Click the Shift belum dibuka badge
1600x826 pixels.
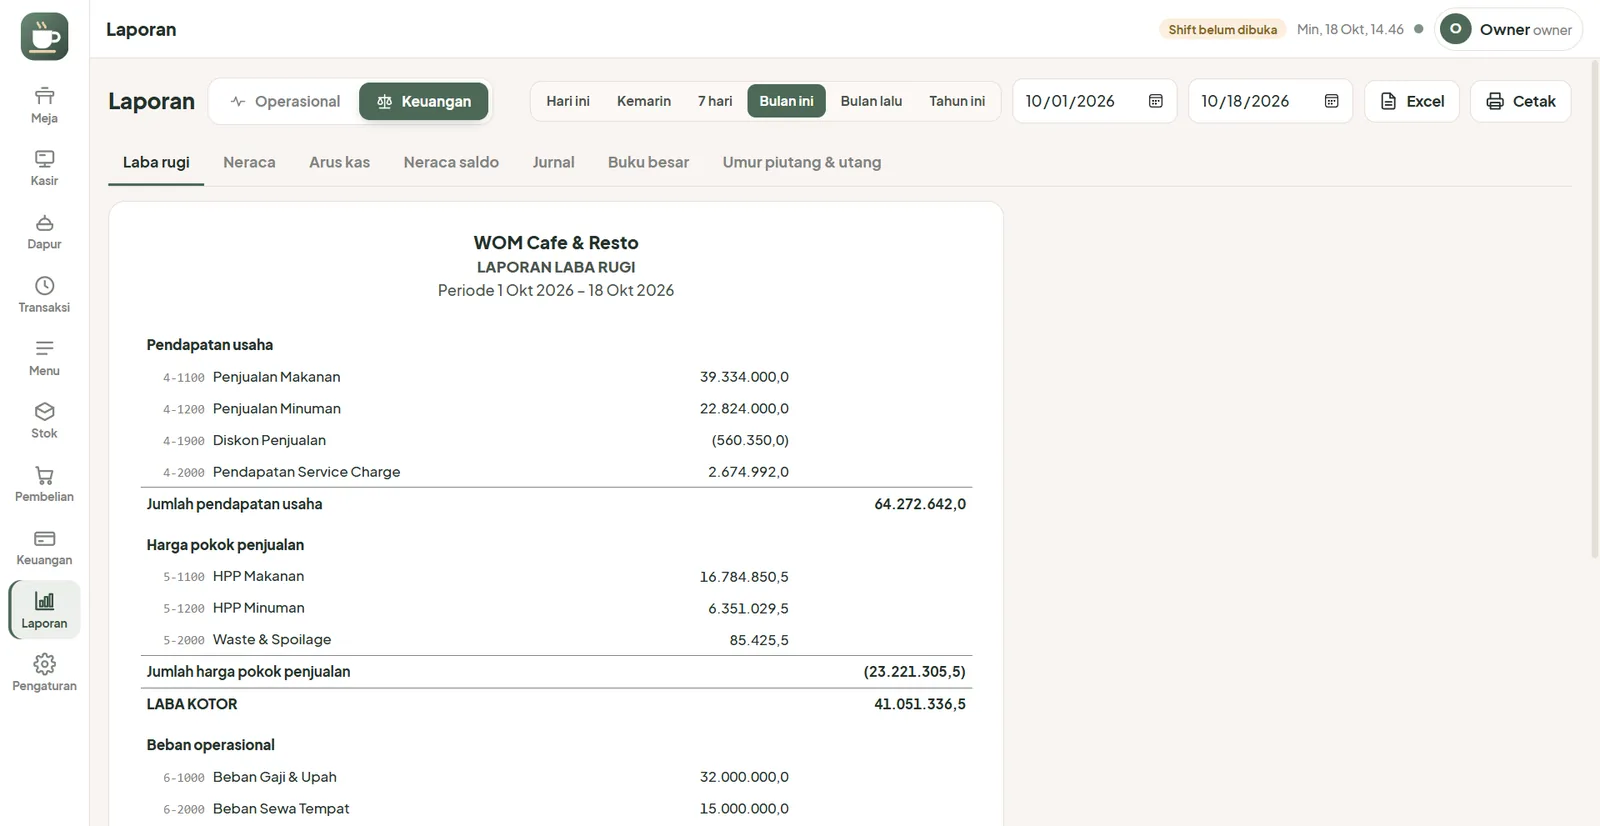tap(1222, 30)
